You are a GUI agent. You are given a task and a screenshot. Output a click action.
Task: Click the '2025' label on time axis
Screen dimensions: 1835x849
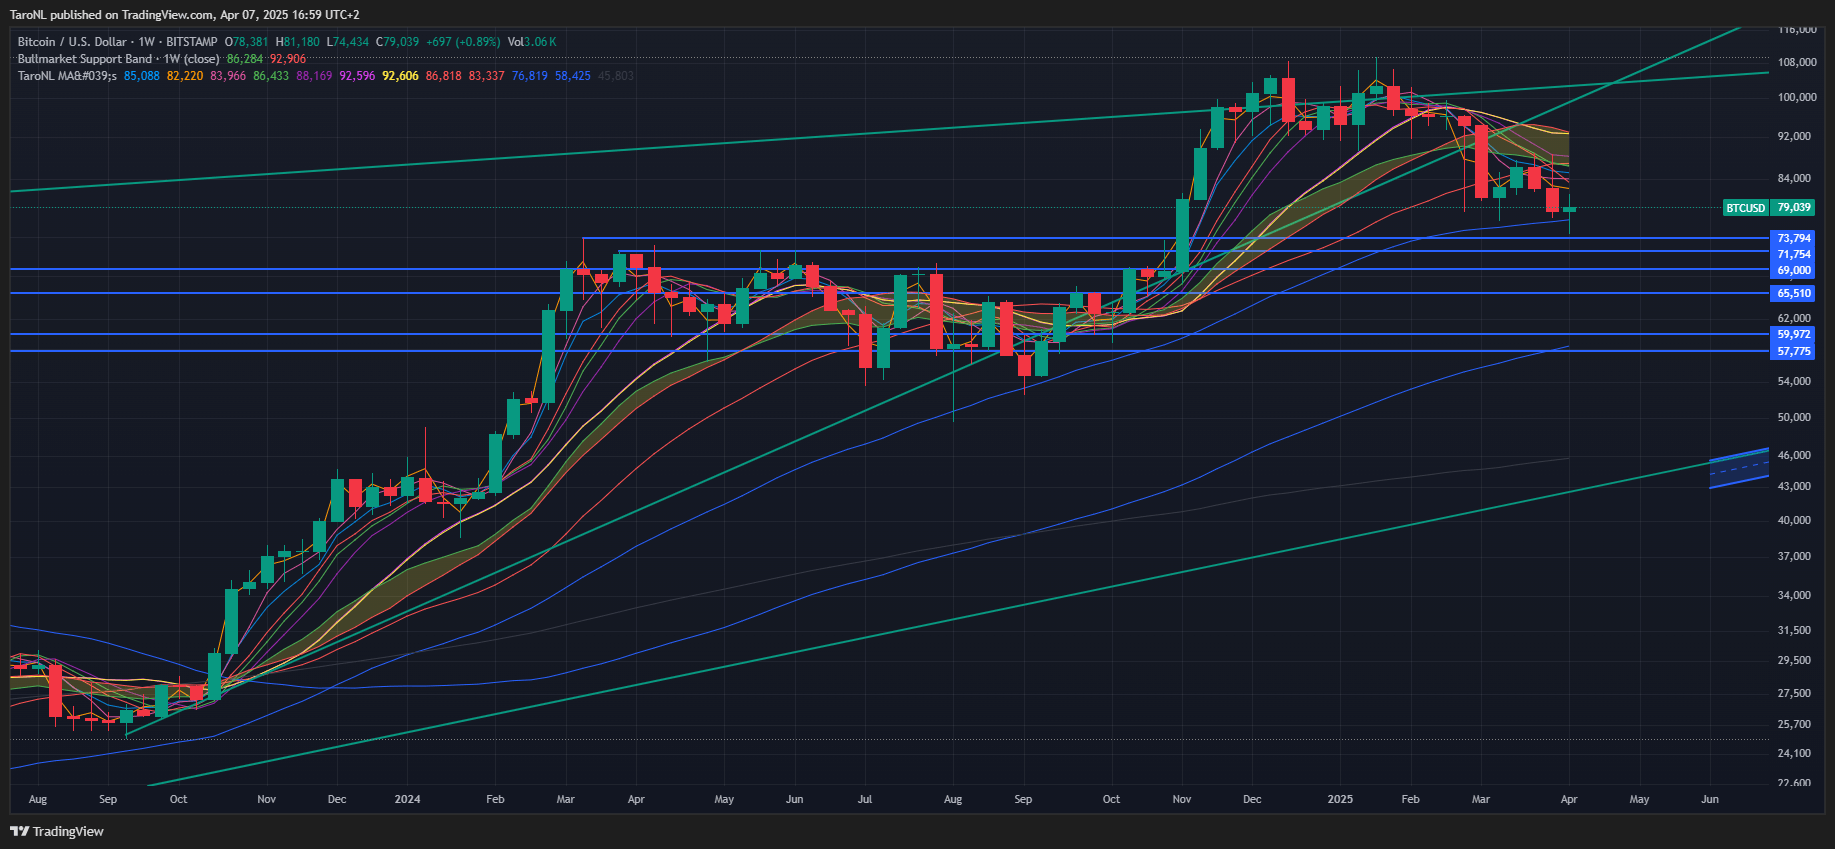[x=1340, y=799]
